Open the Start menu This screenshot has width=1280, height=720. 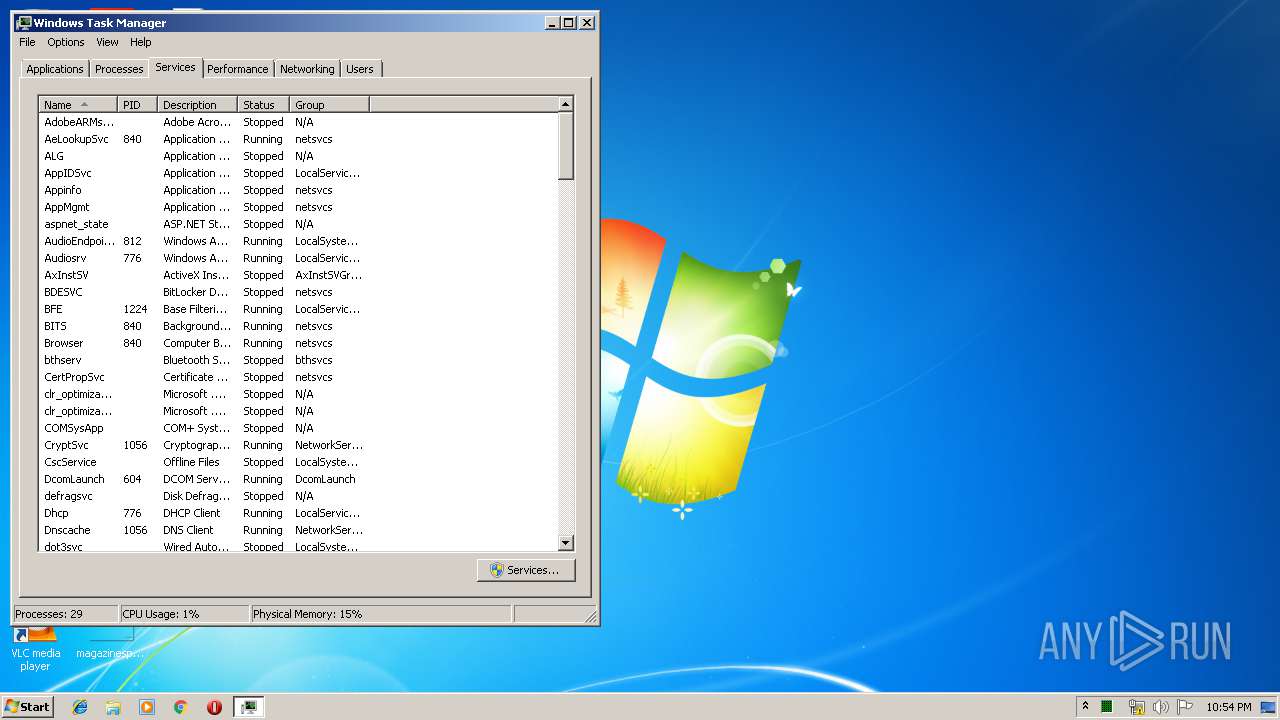tap(27, 706)
